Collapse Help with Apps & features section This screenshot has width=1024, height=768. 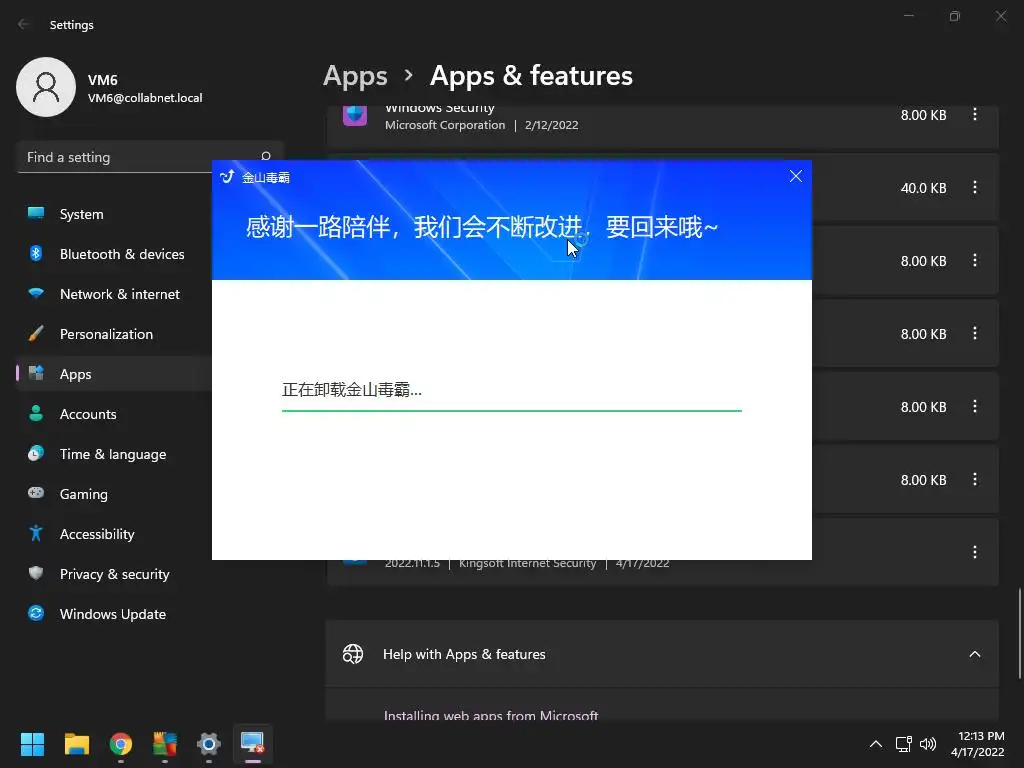point(974,654)
